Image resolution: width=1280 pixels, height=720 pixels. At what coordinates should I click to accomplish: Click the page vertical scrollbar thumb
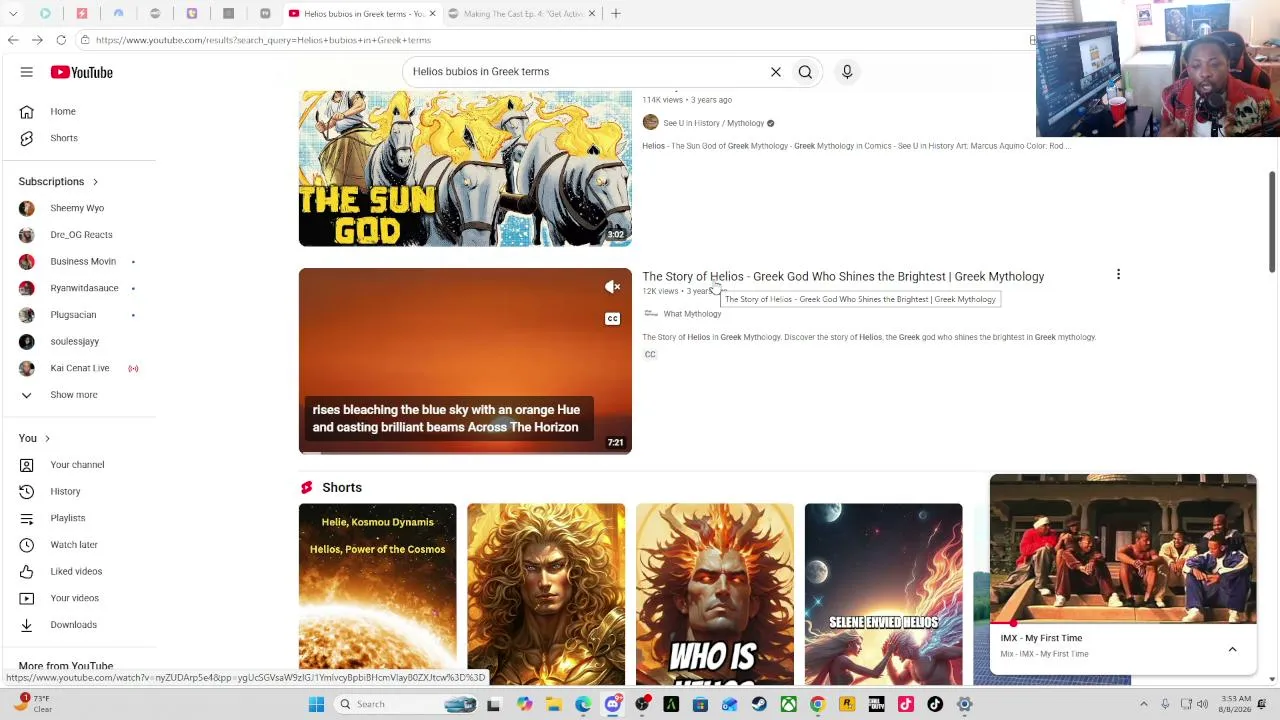click(1272, 221)
